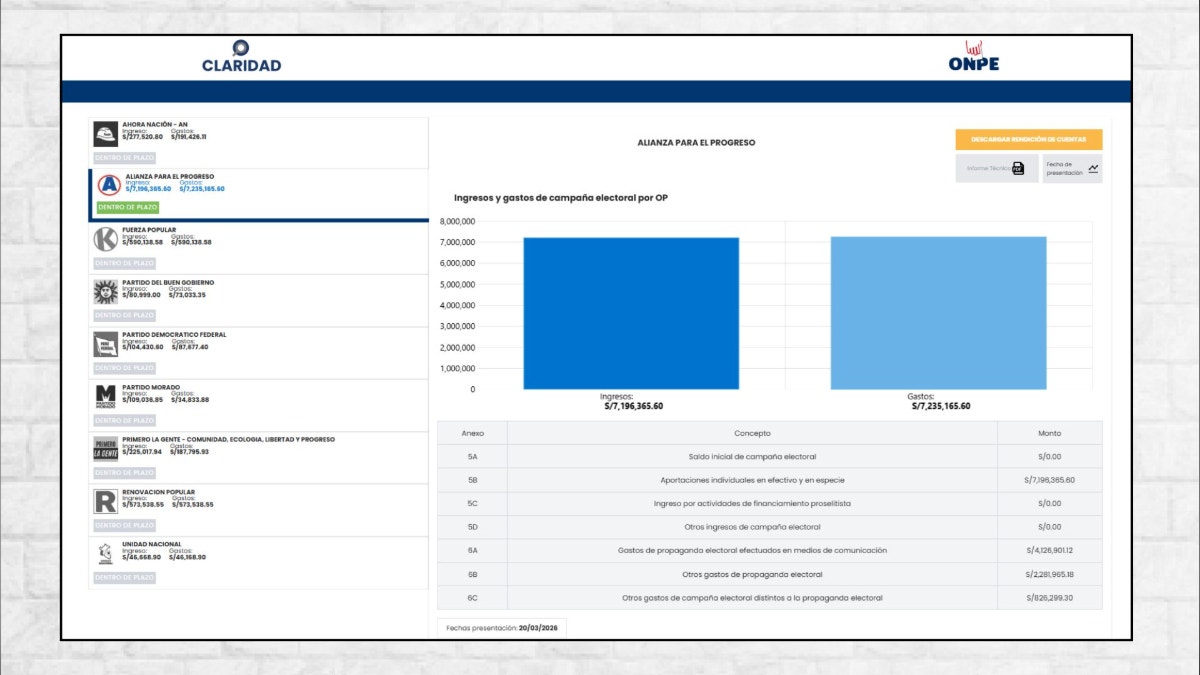The width and height of the screenshot is (1200, 675).
Task: Select RENOVACION POPULAR party name
Action: click(x=158, y=492)
